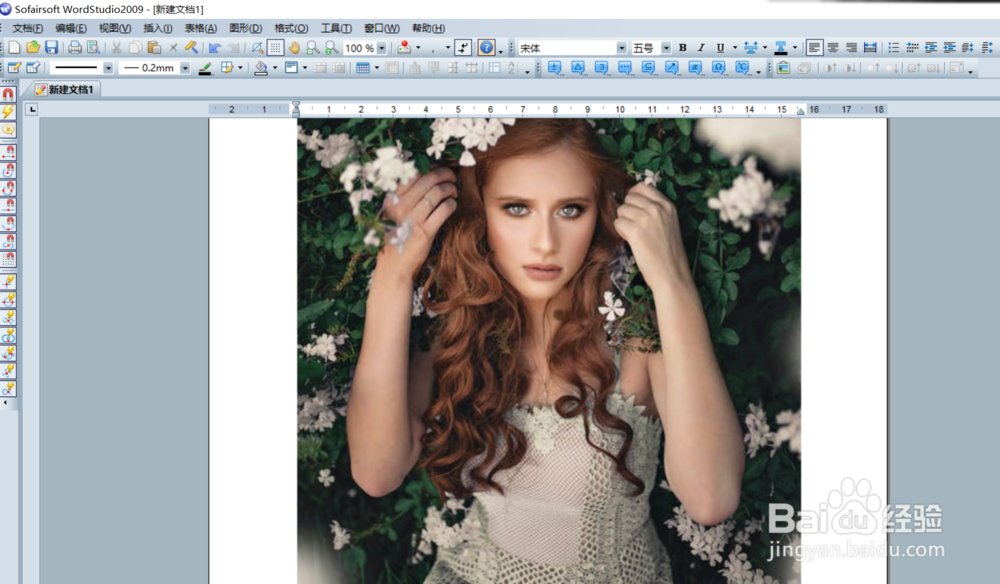Open the 工具(T) menu
This screenshot has width=1000, height=584.
tap(335, 28)
